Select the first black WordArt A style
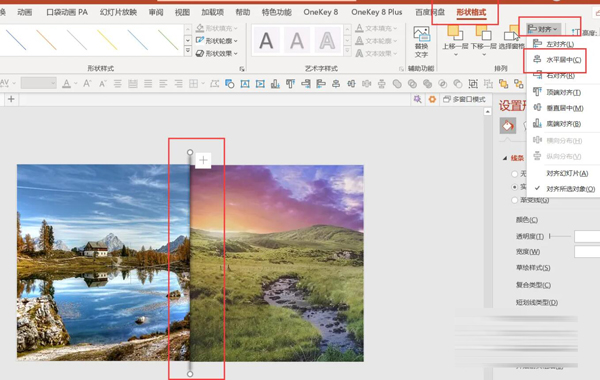The height and width of the screenshot is (380, 600). [266, 40]
